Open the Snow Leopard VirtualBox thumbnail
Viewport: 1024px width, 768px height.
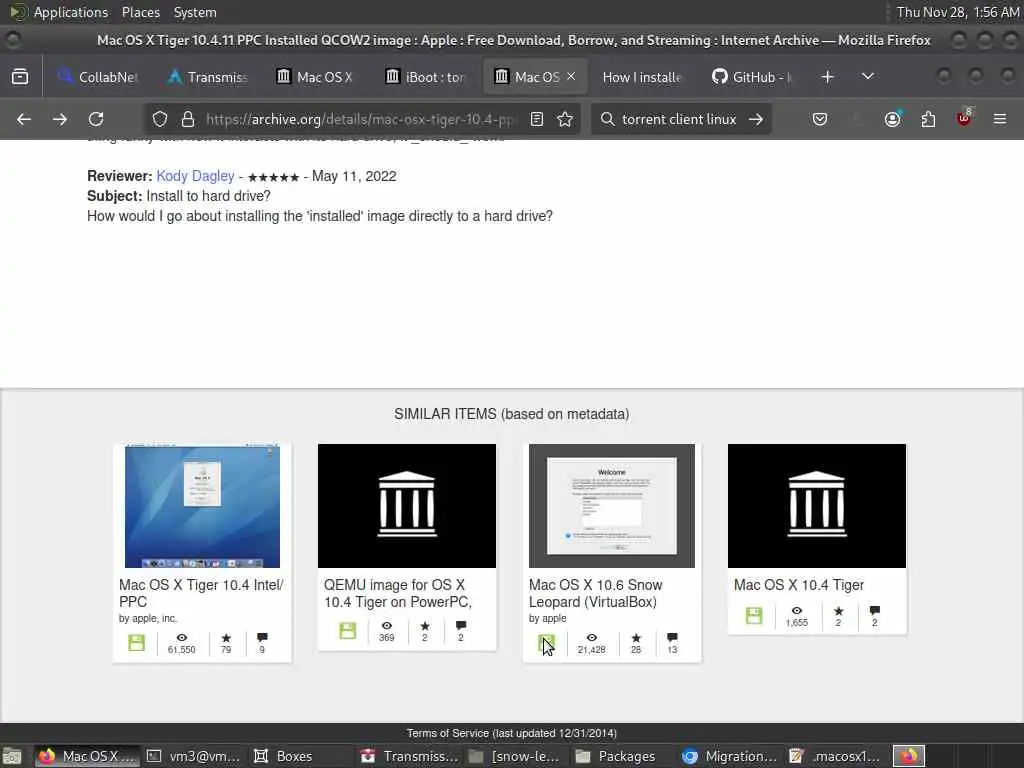pyautogui.click(x=612, y=506)
